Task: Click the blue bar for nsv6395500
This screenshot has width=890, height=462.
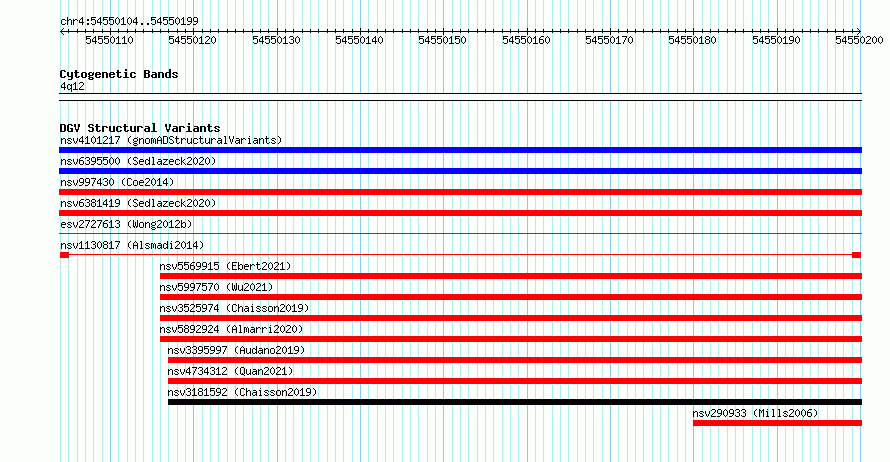Action: [x=460, y=171]
